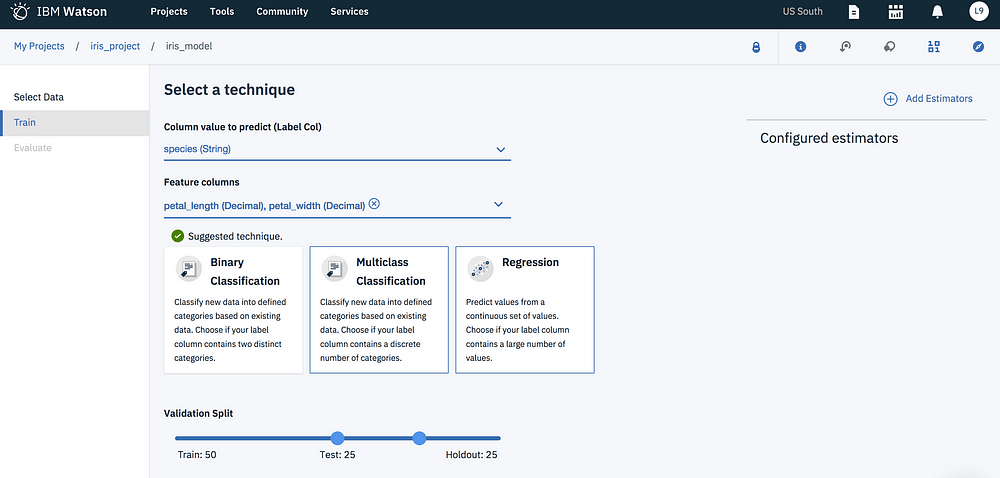Click the blue information icon
The width and height of the screenshot is (1000, 478).
pyautogui.click(x=800, y=47)
